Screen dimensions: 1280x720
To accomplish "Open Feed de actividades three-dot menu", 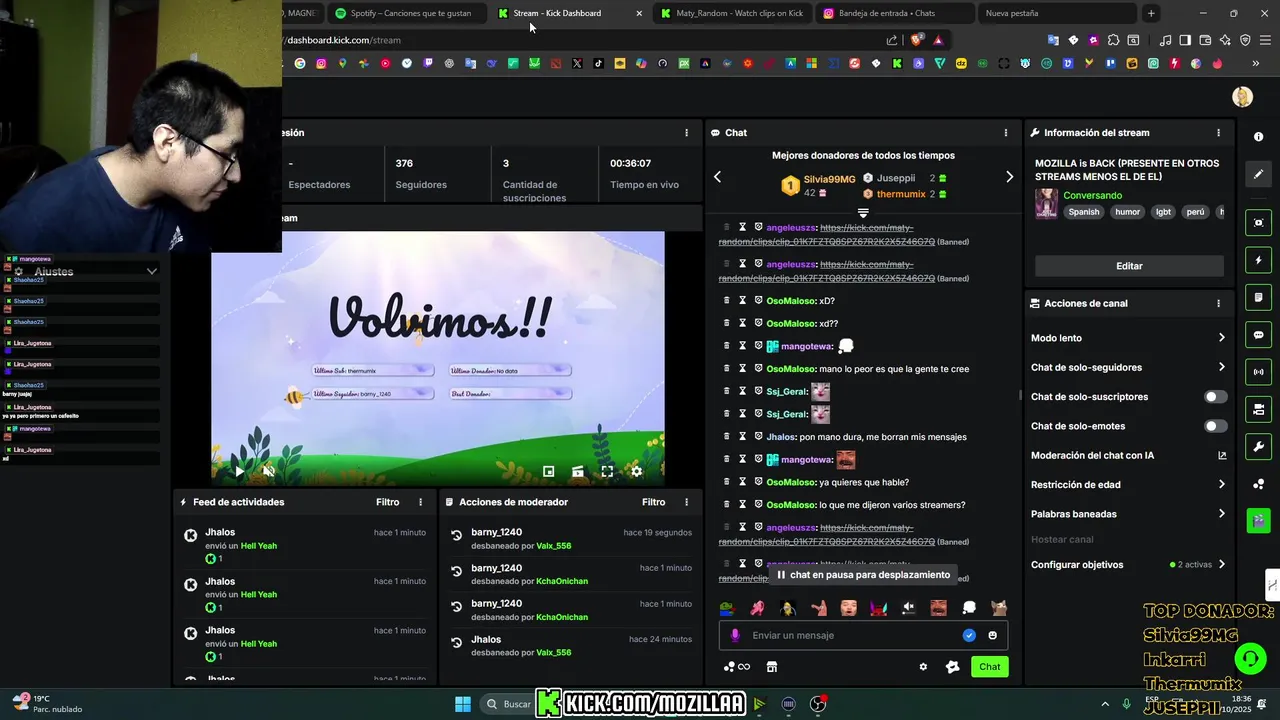I will pyautogui.click(x=420, y=502).
